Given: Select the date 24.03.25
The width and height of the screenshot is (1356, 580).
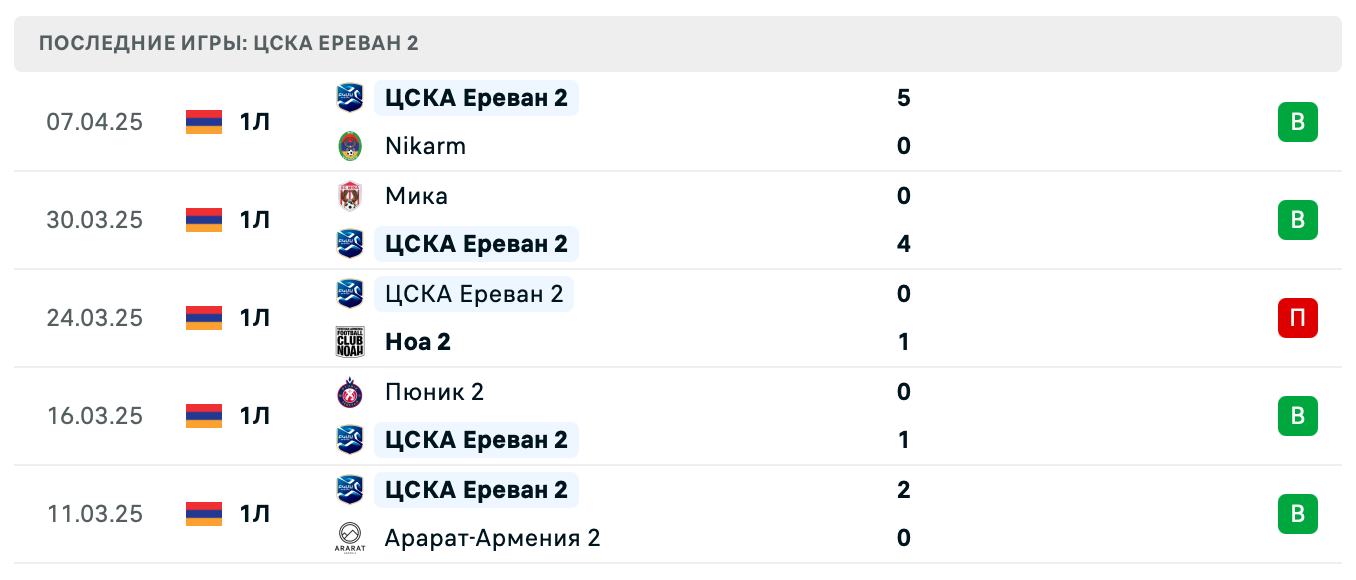Looking at the screenshot, I should point(95,318).
